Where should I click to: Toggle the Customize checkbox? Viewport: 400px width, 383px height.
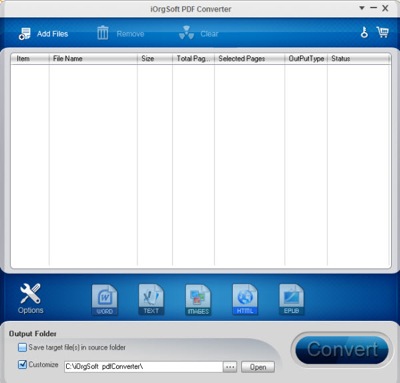22,365
